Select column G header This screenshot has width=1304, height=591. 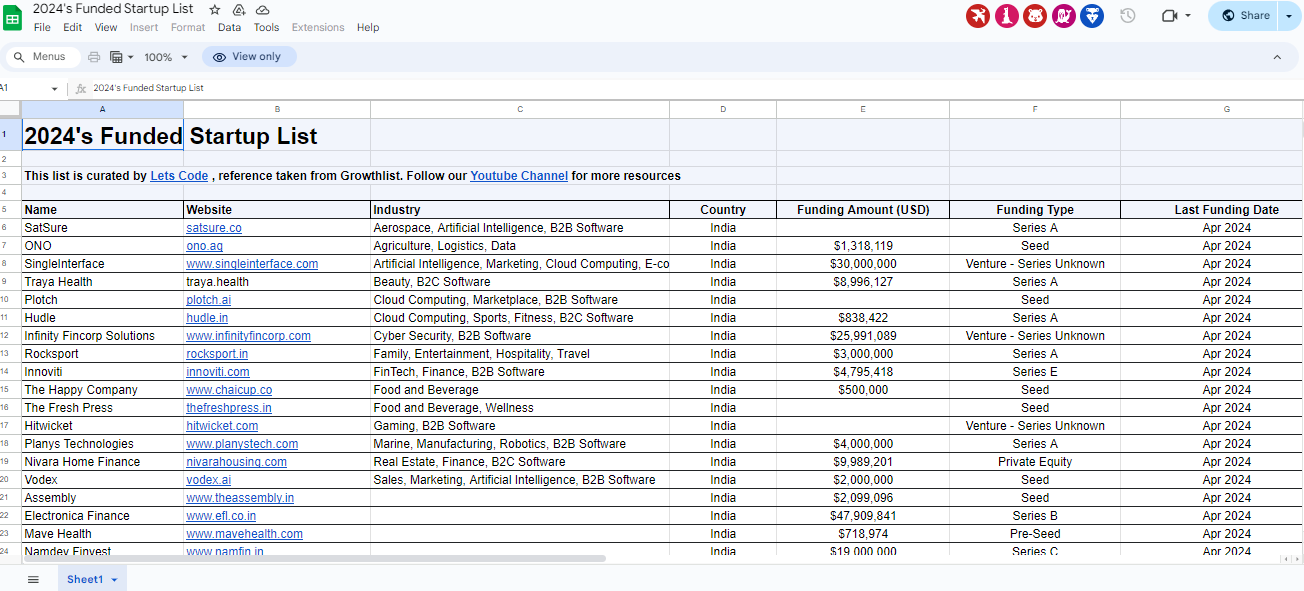(x=1226, y=109)
